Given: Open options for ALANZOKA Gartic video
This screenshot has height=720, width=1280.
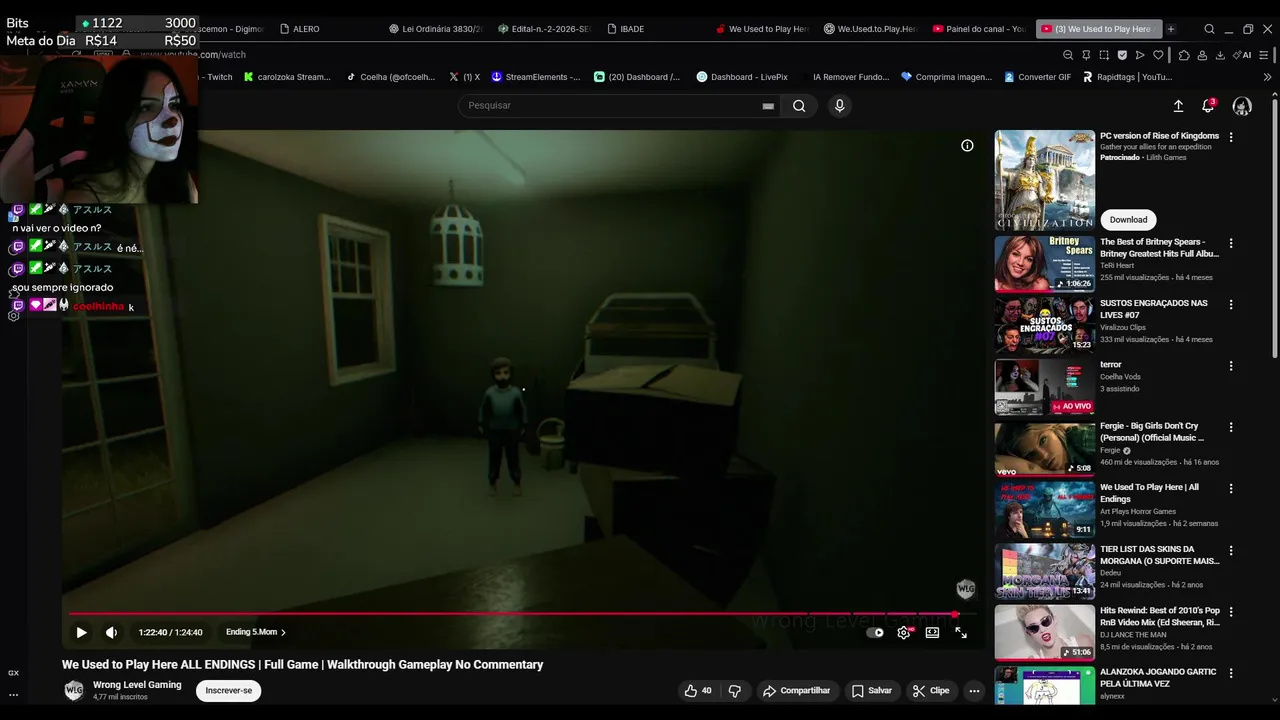Looking at the screenshot, I should (1231, 673).
